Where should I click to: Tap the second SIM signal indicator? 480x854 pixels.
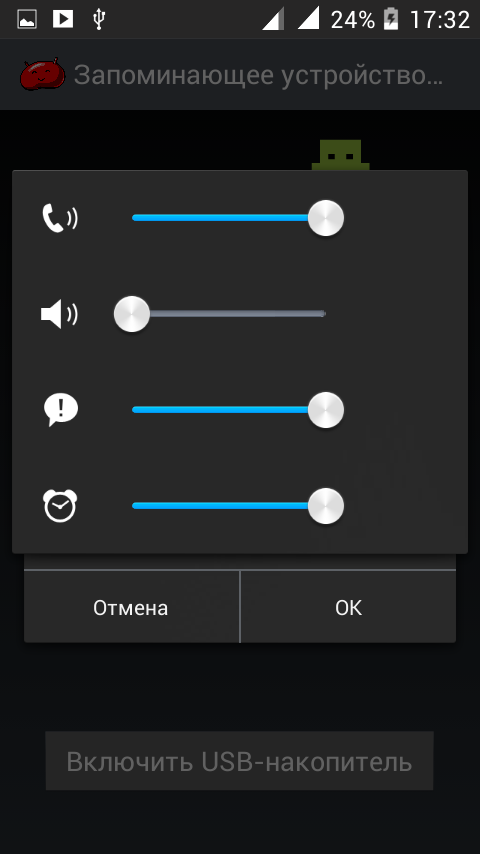coord(308,20)
